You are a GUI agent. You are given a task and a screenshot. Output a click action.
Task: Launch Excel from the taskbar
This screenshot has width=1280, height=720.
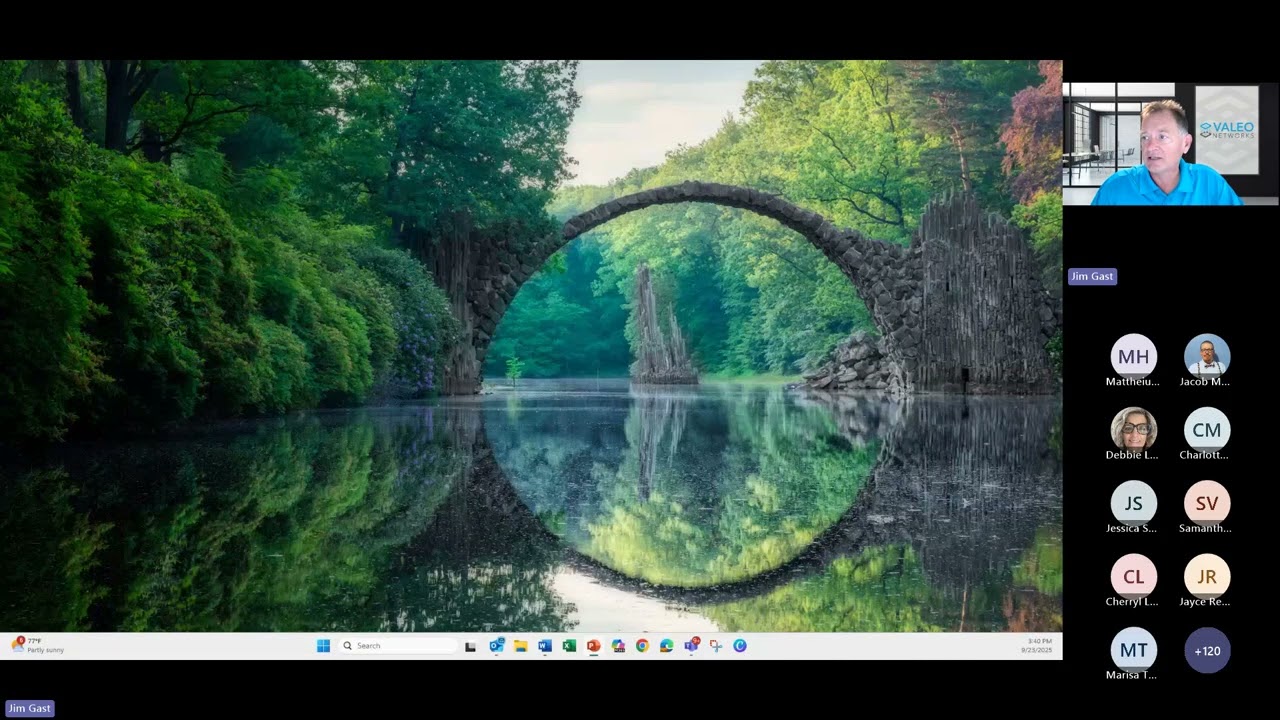[x=569, y=646]
